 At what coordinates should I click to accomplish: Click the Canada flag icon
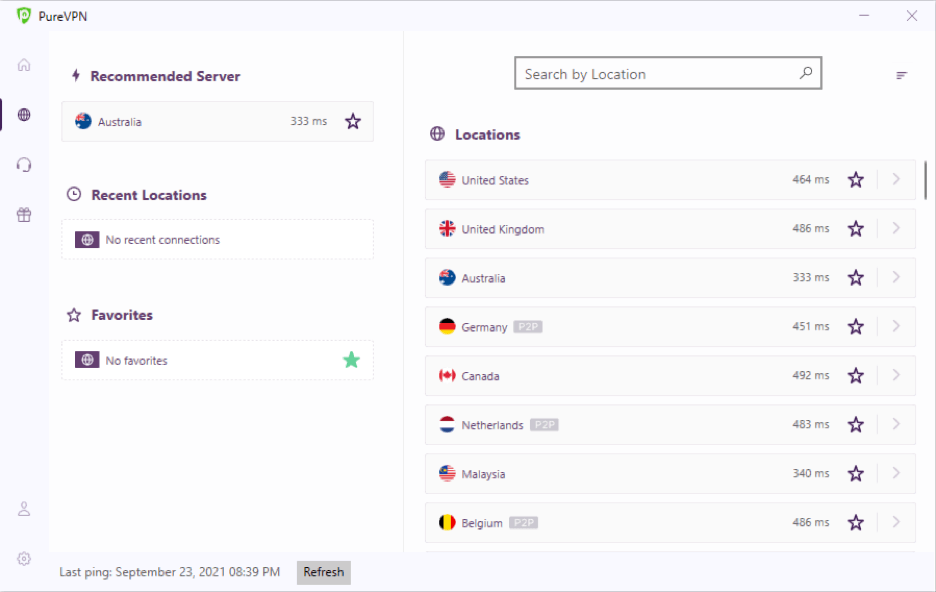[447, 375]
